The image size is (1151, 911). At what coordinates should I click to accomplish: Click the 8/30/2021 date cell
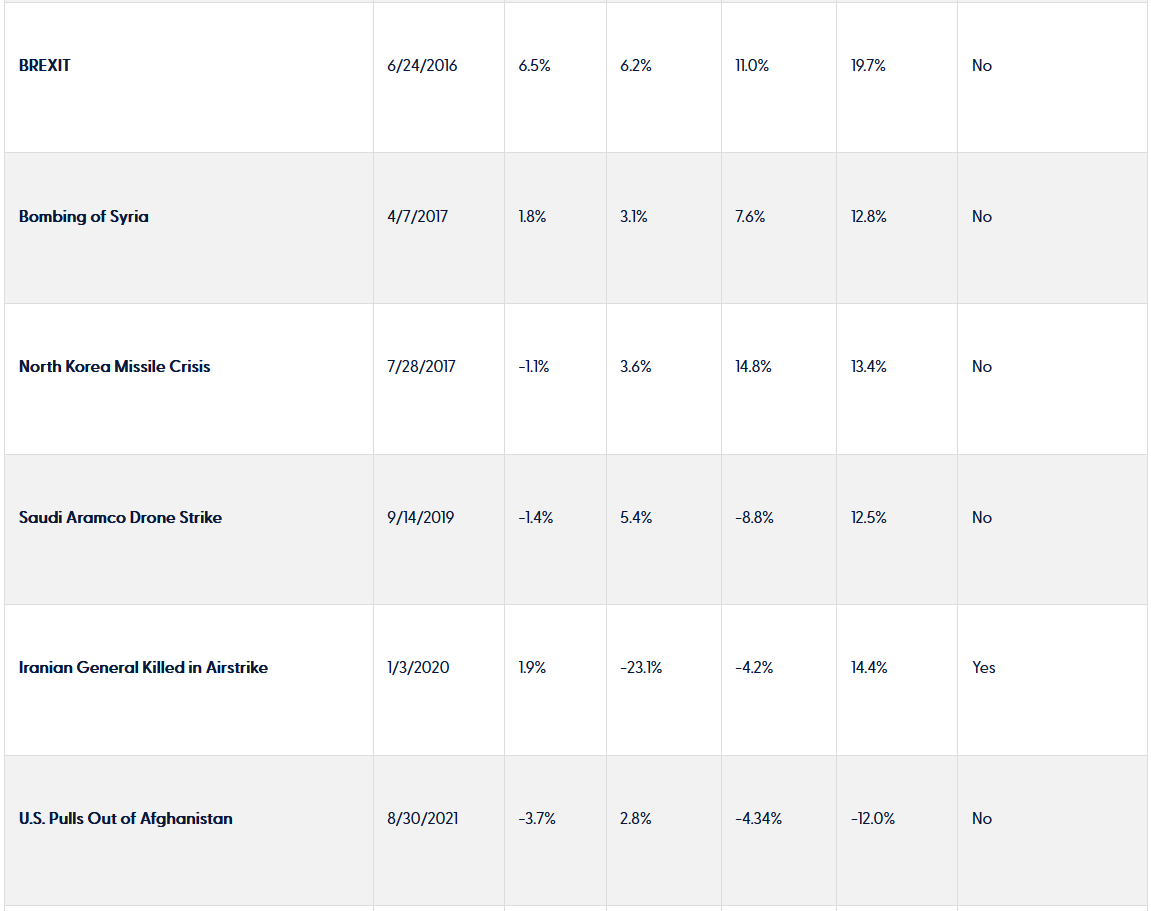click(422, 819)
